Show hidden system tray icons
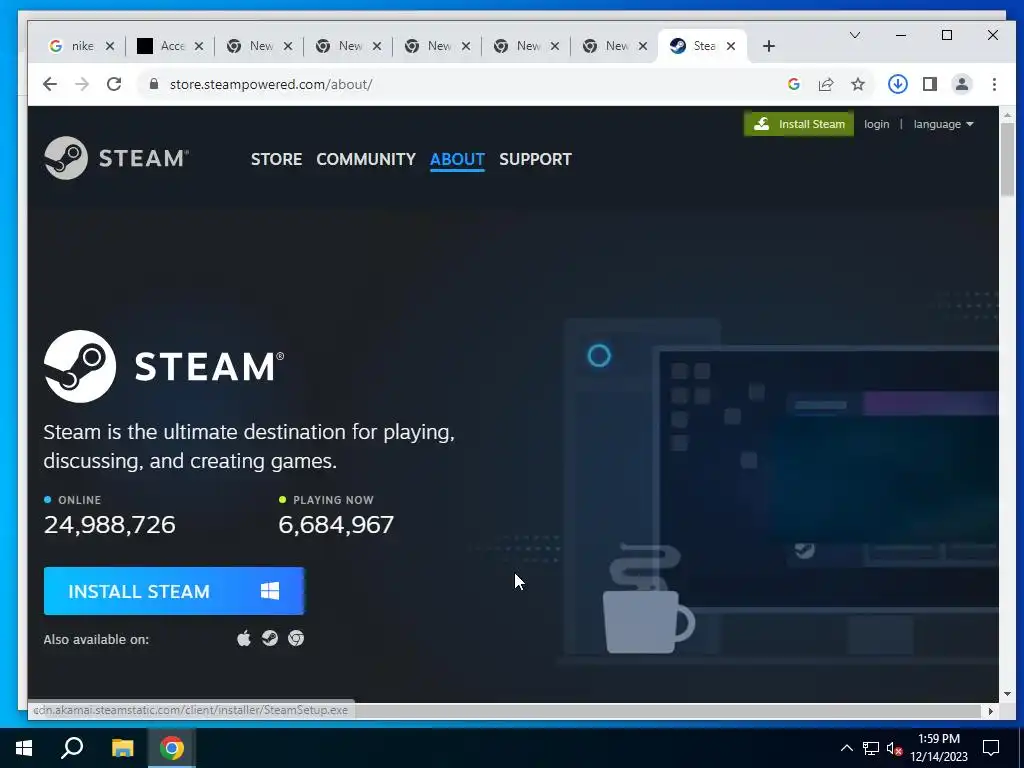This screenshot has width=1024, height=768. tap(846, 748)
